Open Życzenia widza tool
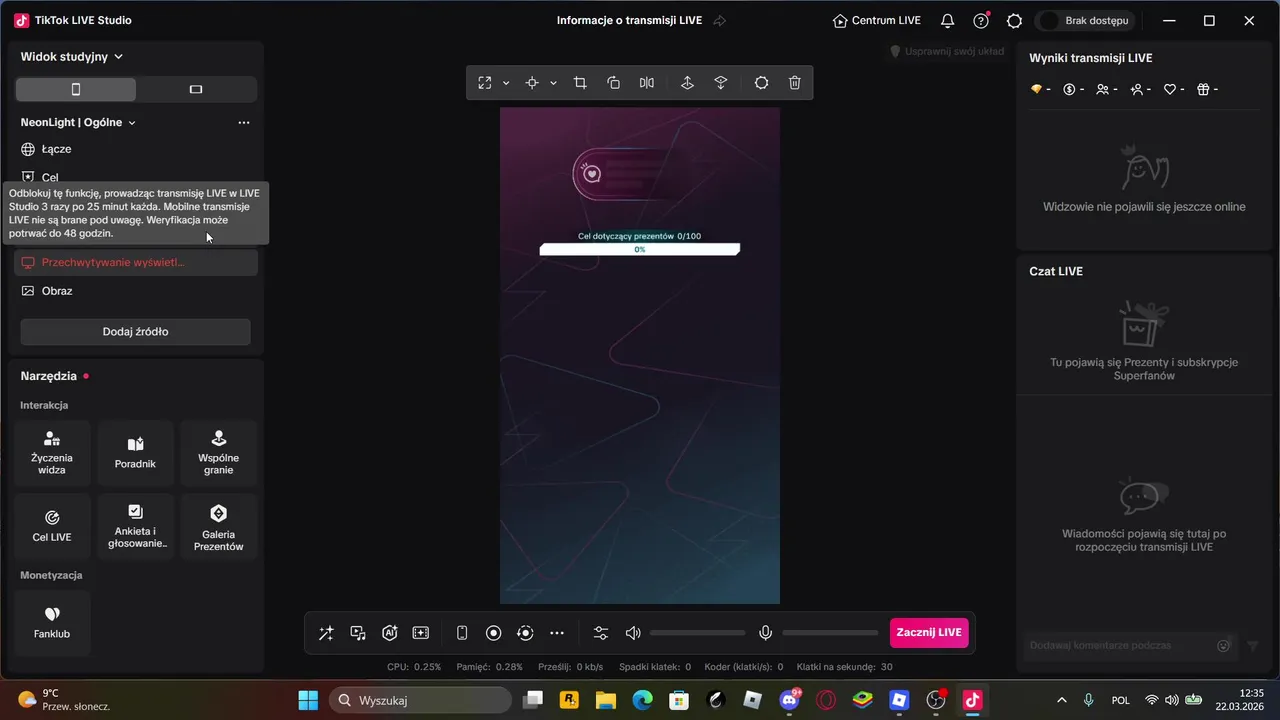The image size is (1280, 720). (x=52, y=453)
